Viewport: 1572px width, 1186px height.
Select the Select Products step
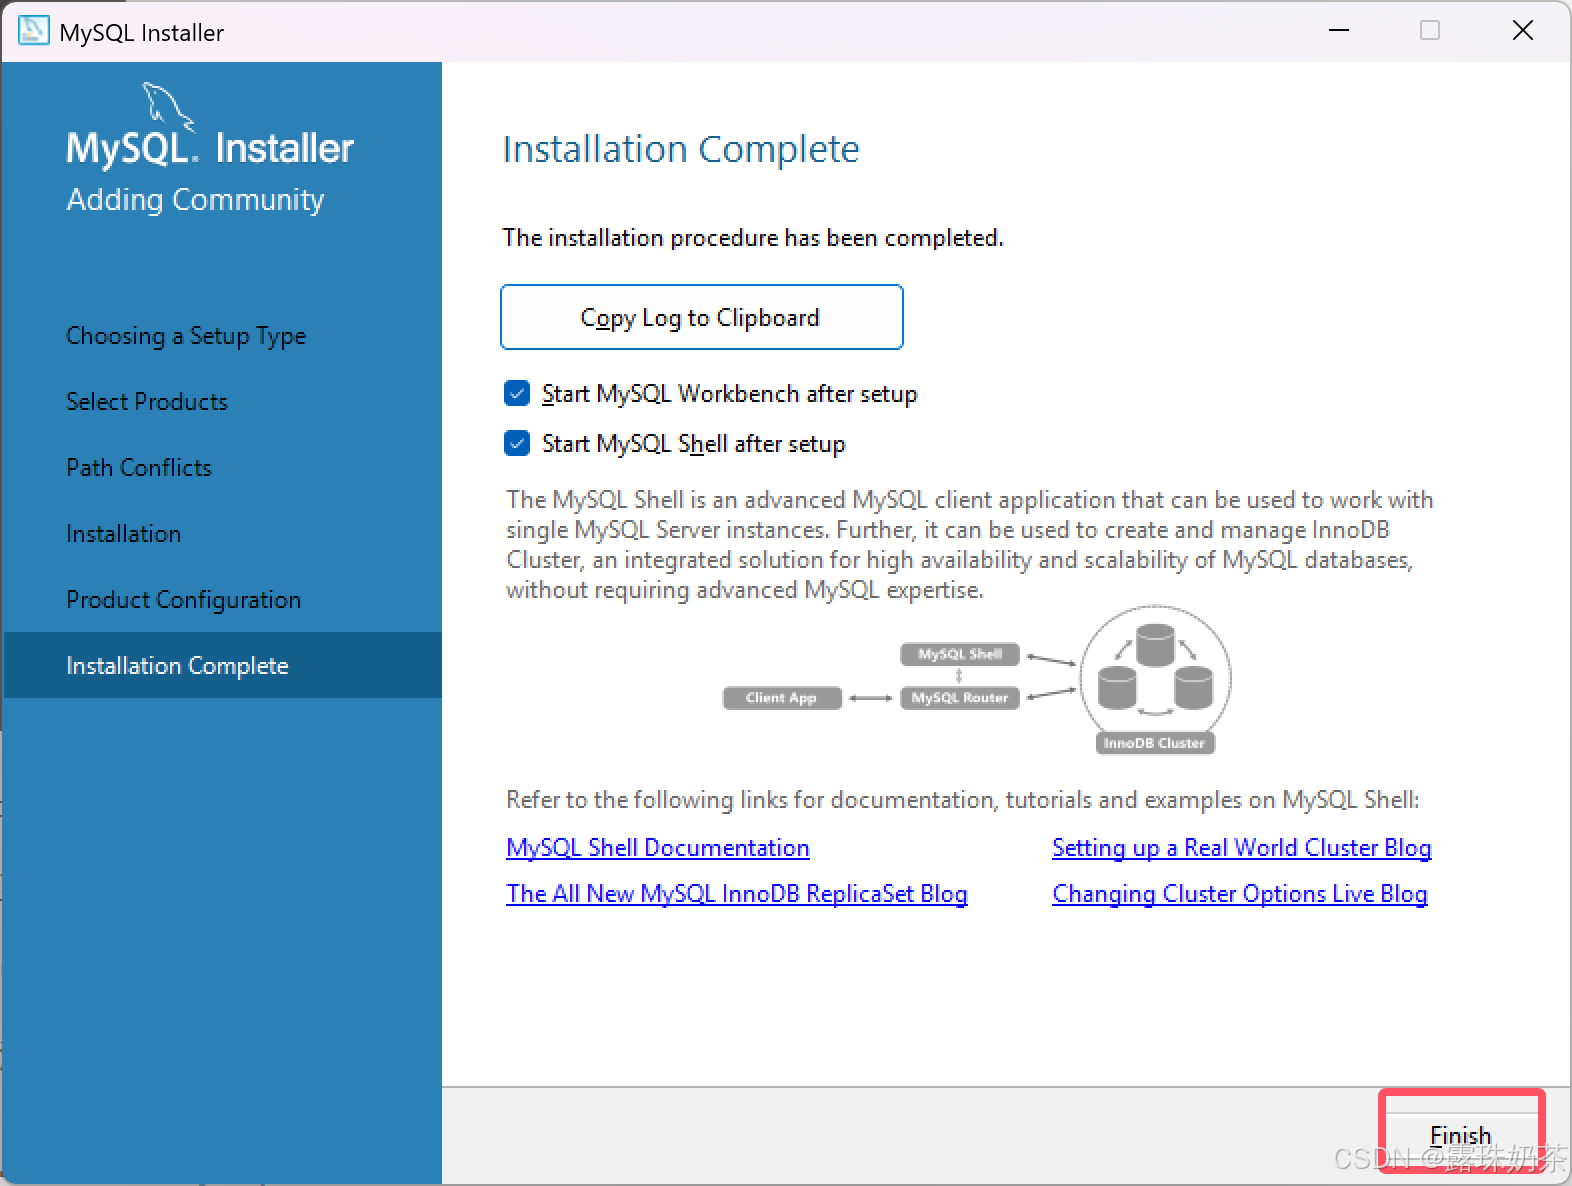[147, 402]
